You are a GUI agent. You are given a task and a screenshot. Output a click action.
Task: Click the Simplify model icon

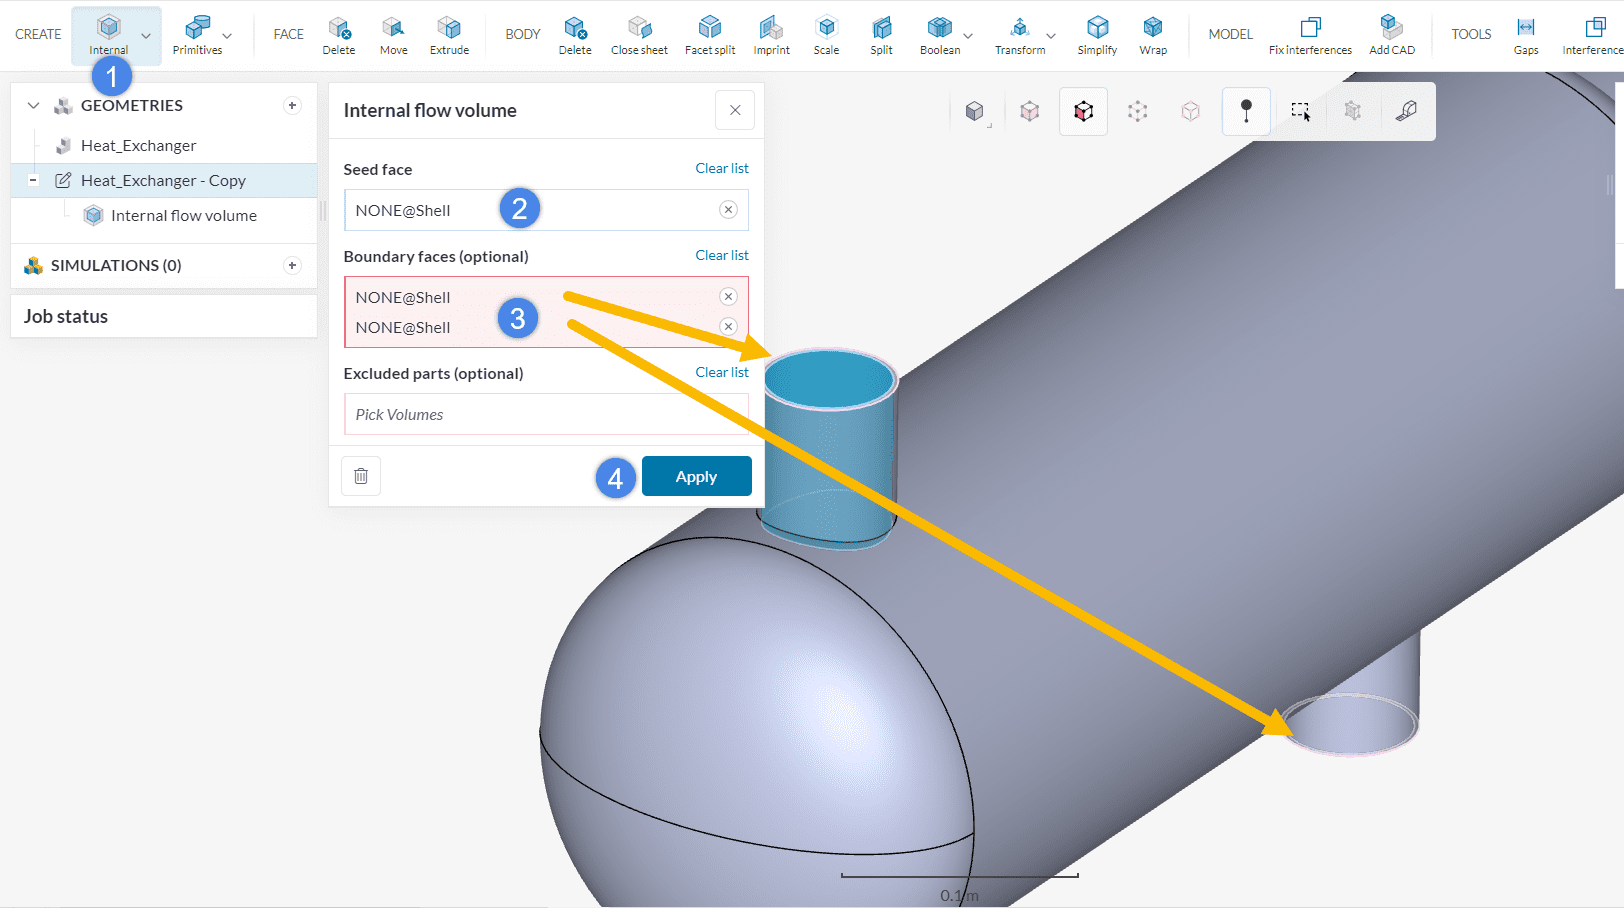[1097, 35]
